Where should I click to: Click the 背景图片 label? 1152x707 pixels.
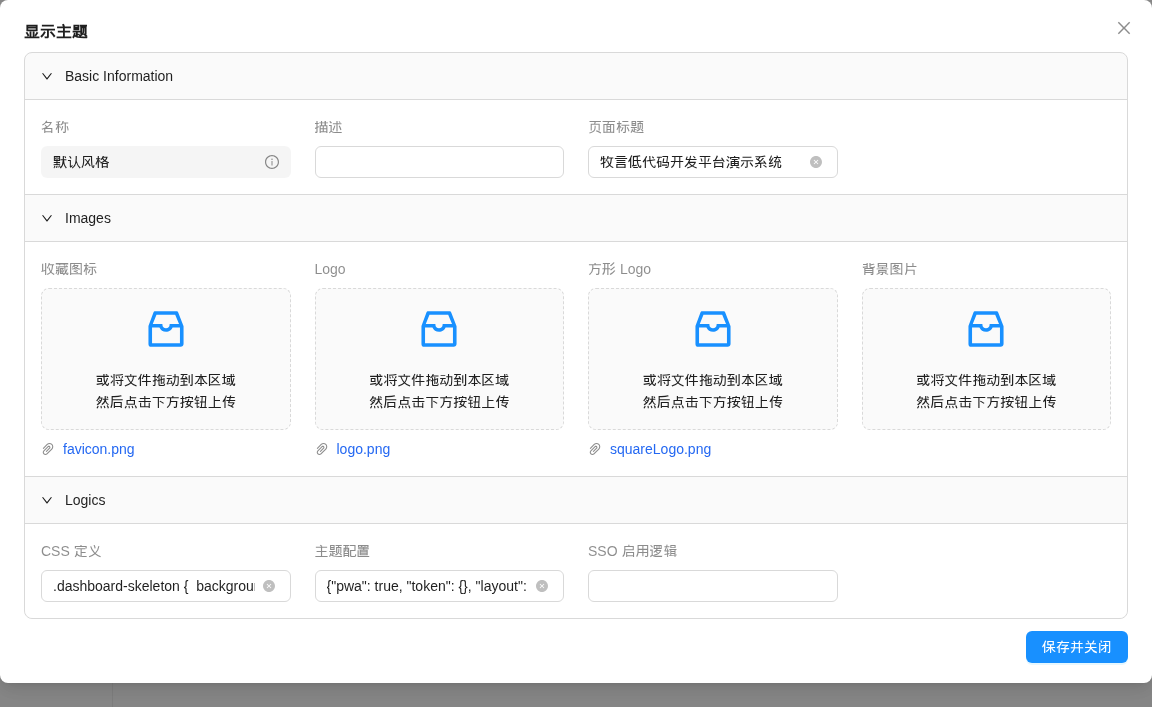(x=889, y=269)
